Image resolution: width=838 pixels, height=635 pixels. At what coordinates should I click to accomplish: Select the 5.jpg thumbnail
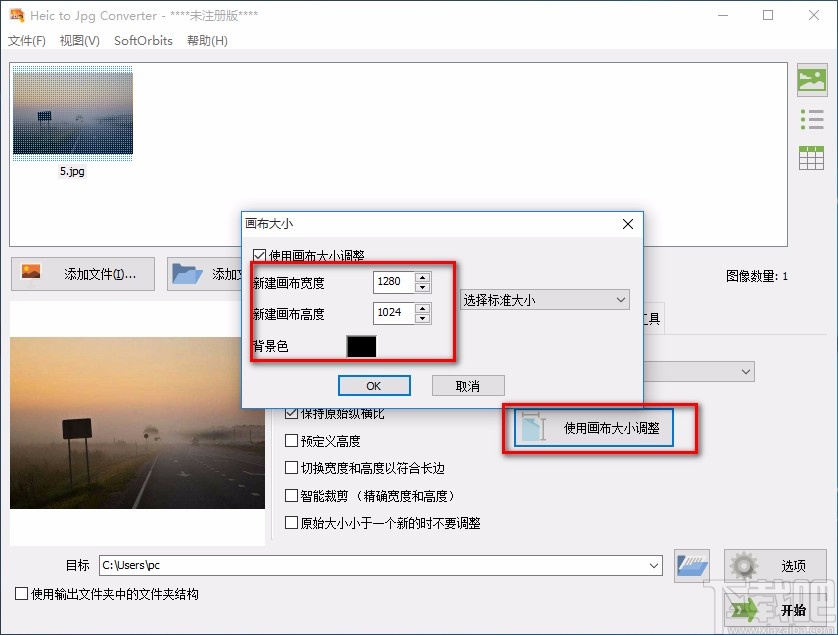(x=72, y=112)
